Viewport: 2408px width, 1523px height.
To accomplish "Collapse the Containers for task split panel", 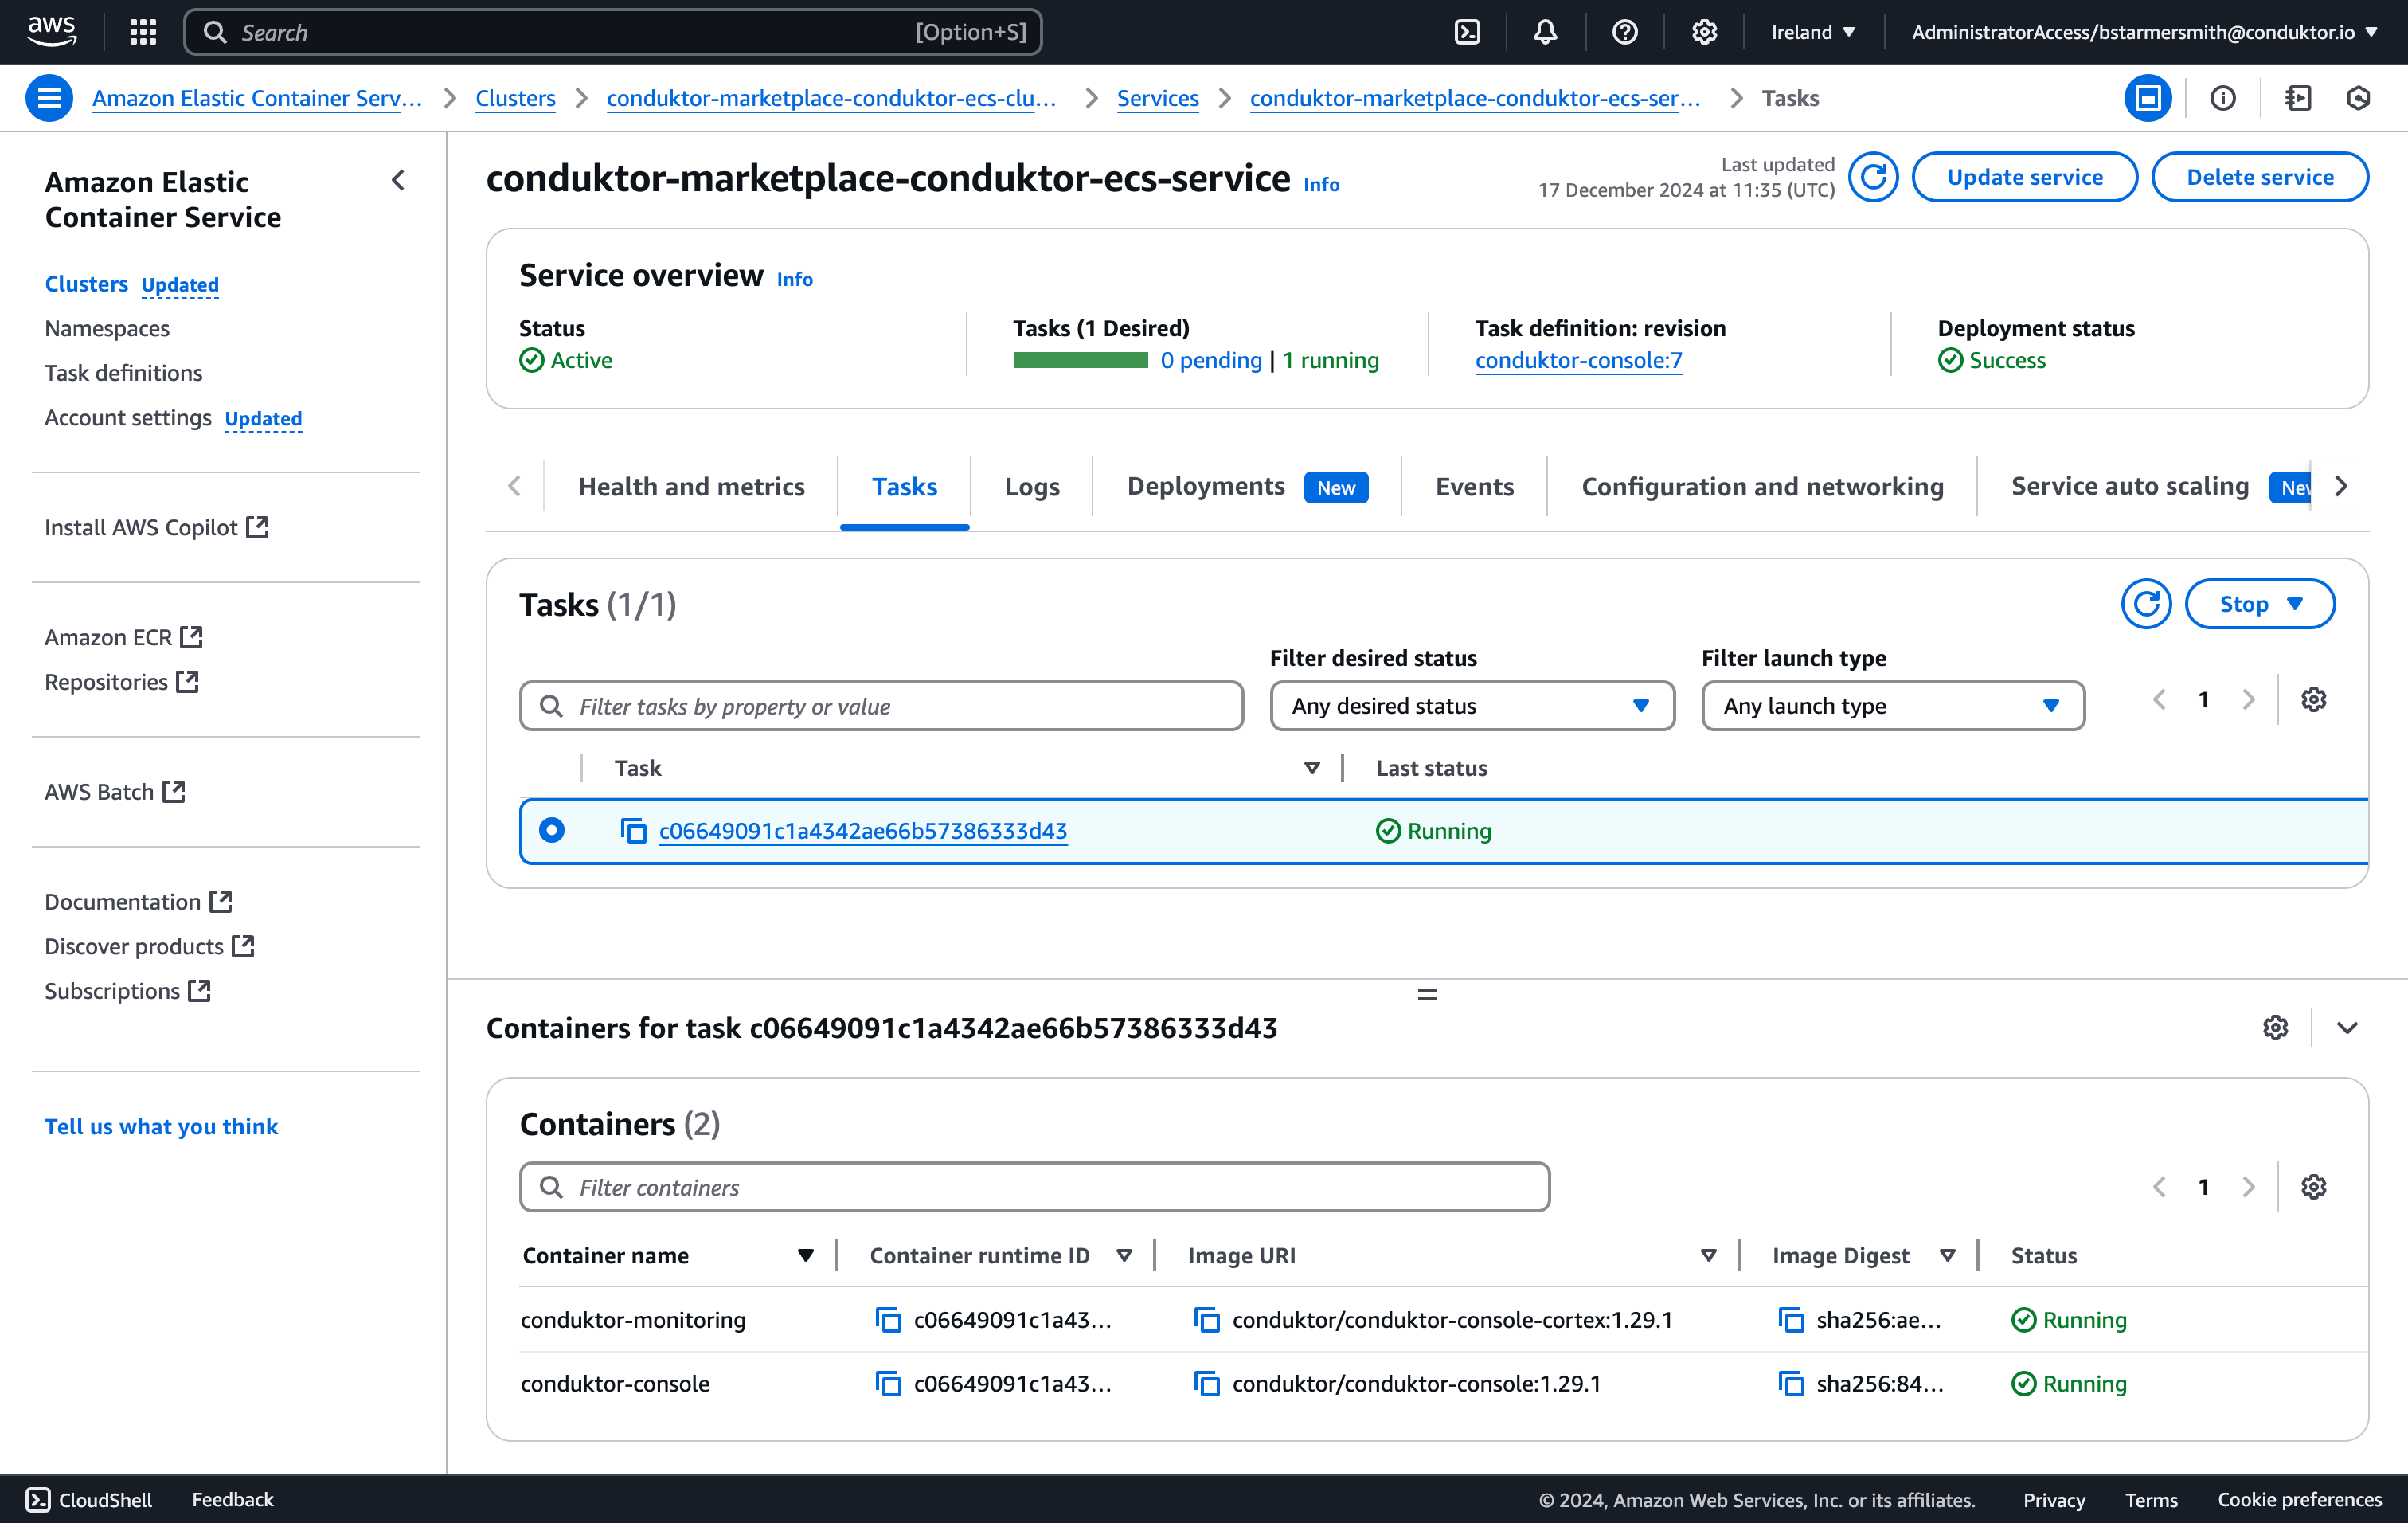I will [x=2347, y=1028].
